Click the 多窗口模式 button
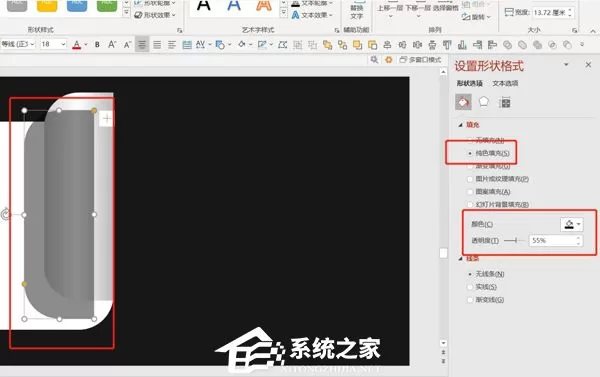This screenshot has width=600, height=377. coord(421,60)
